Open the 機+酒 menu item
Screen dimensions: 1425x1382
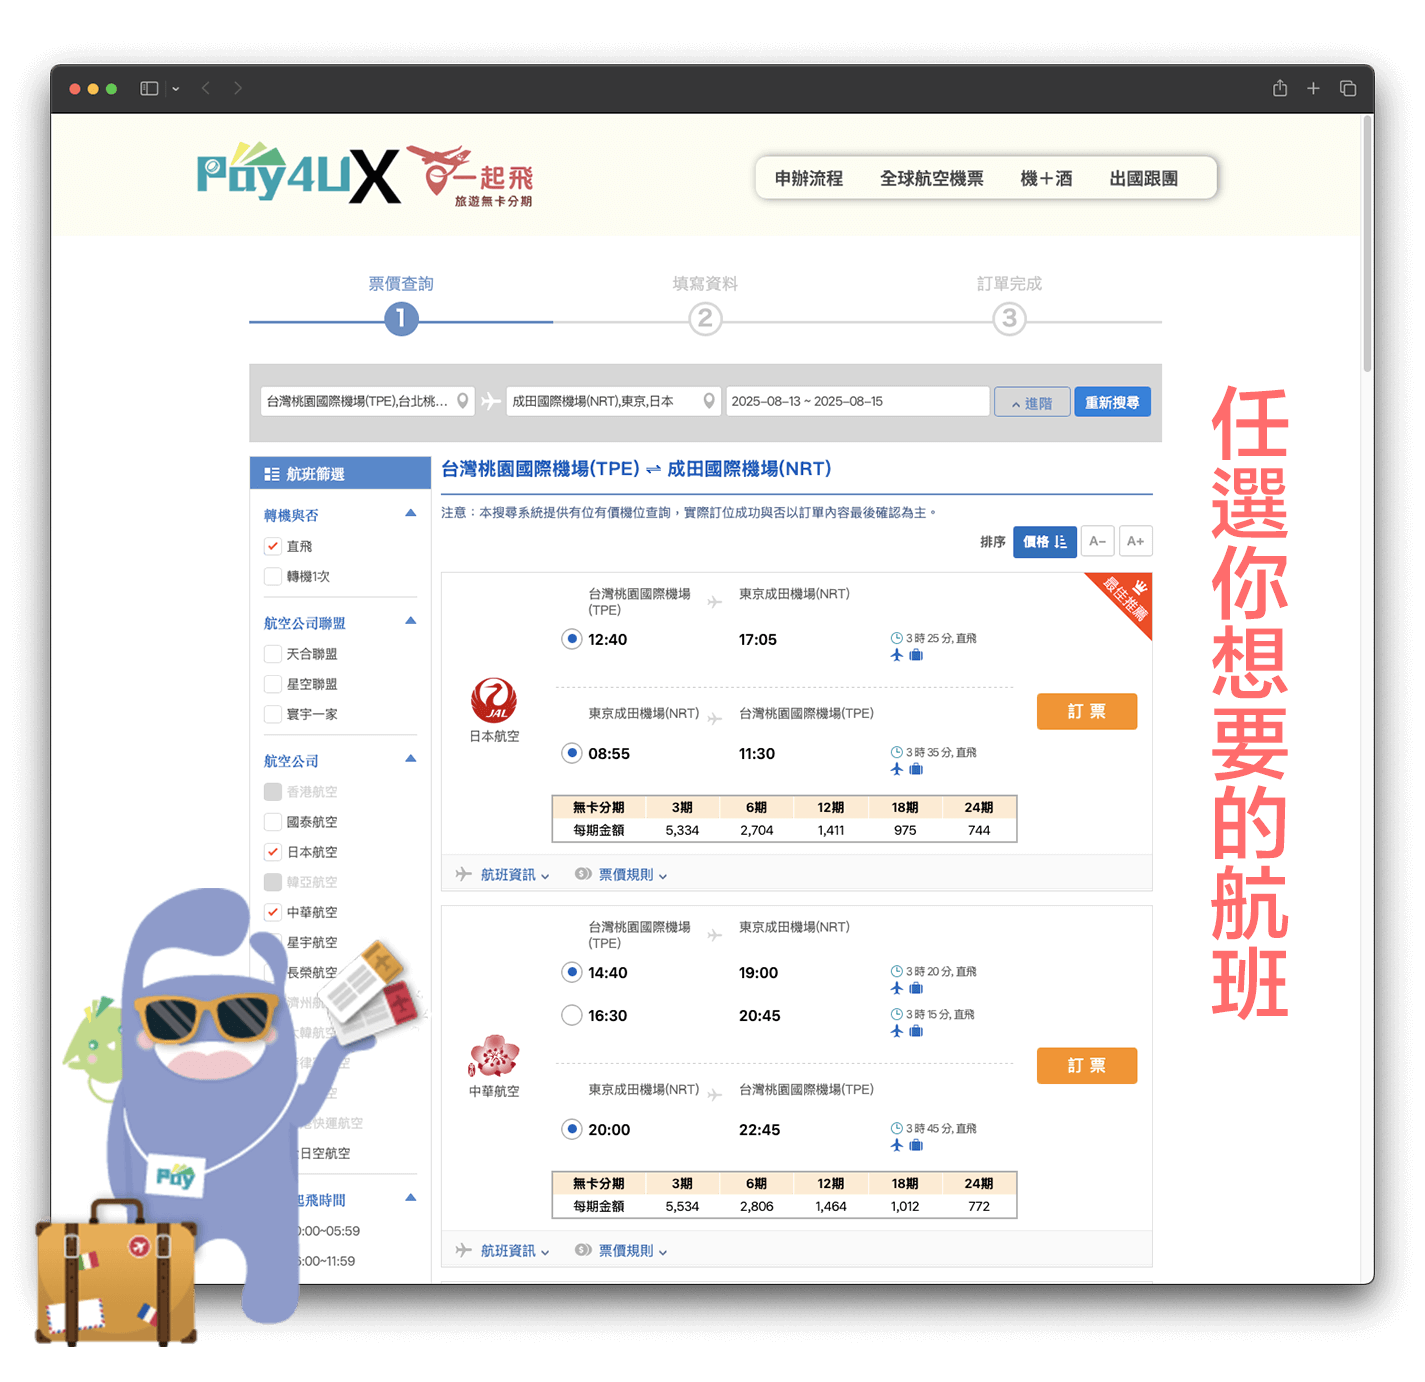coord(1046,178)
